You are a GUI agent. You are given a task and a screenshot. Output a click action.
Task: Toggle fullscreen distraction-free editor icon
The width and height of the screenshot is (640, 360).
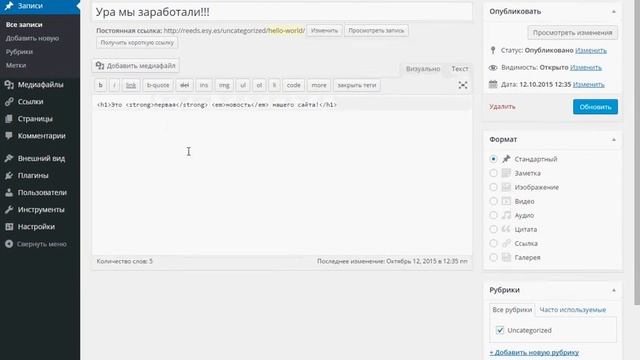[x=463, y=85]
